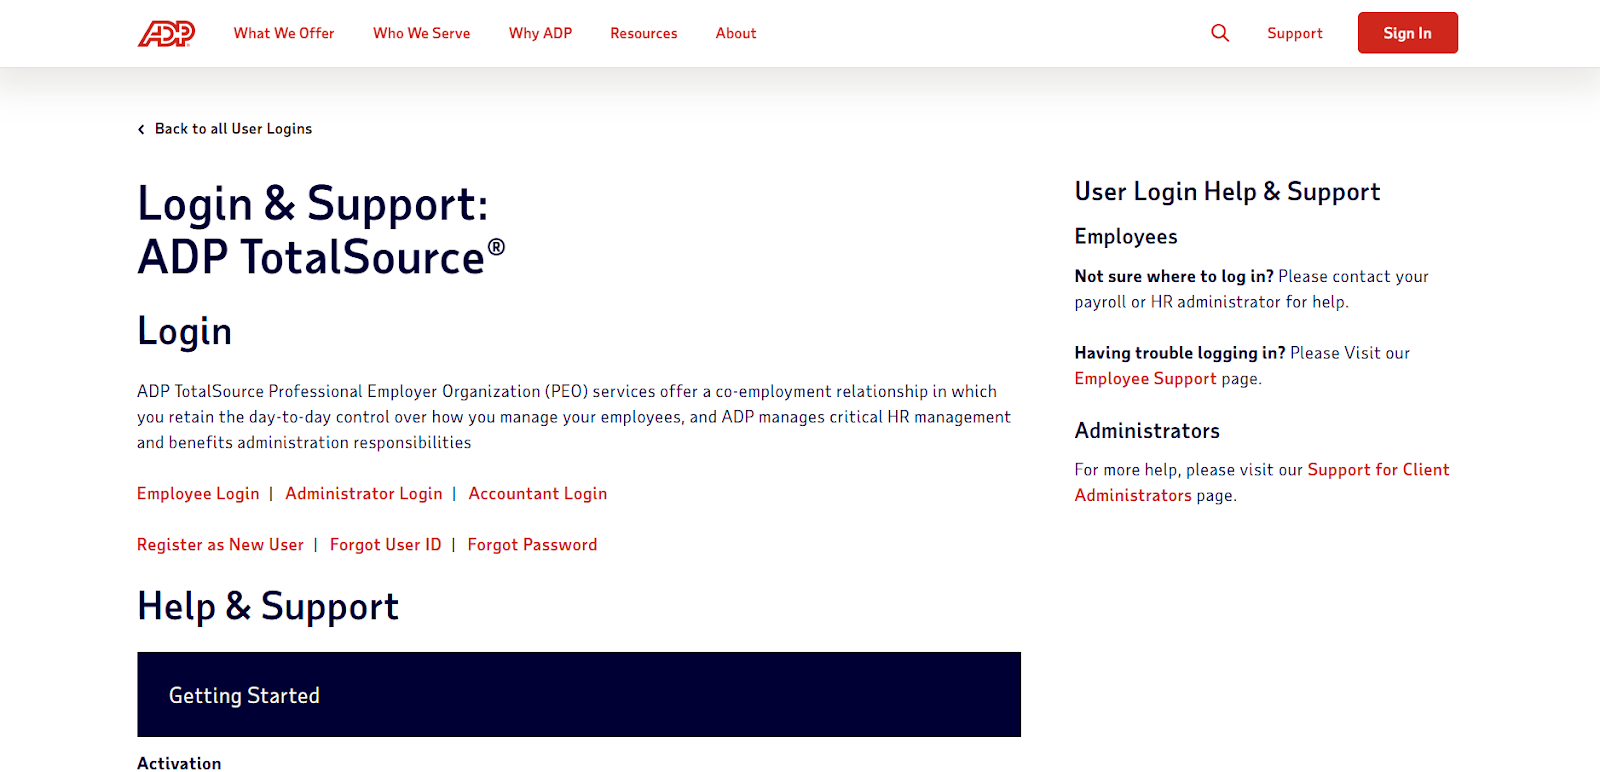Click the 'Having trouble logging in?' text
Viewport: 1600px width, 772px height.
[1180, 353]
